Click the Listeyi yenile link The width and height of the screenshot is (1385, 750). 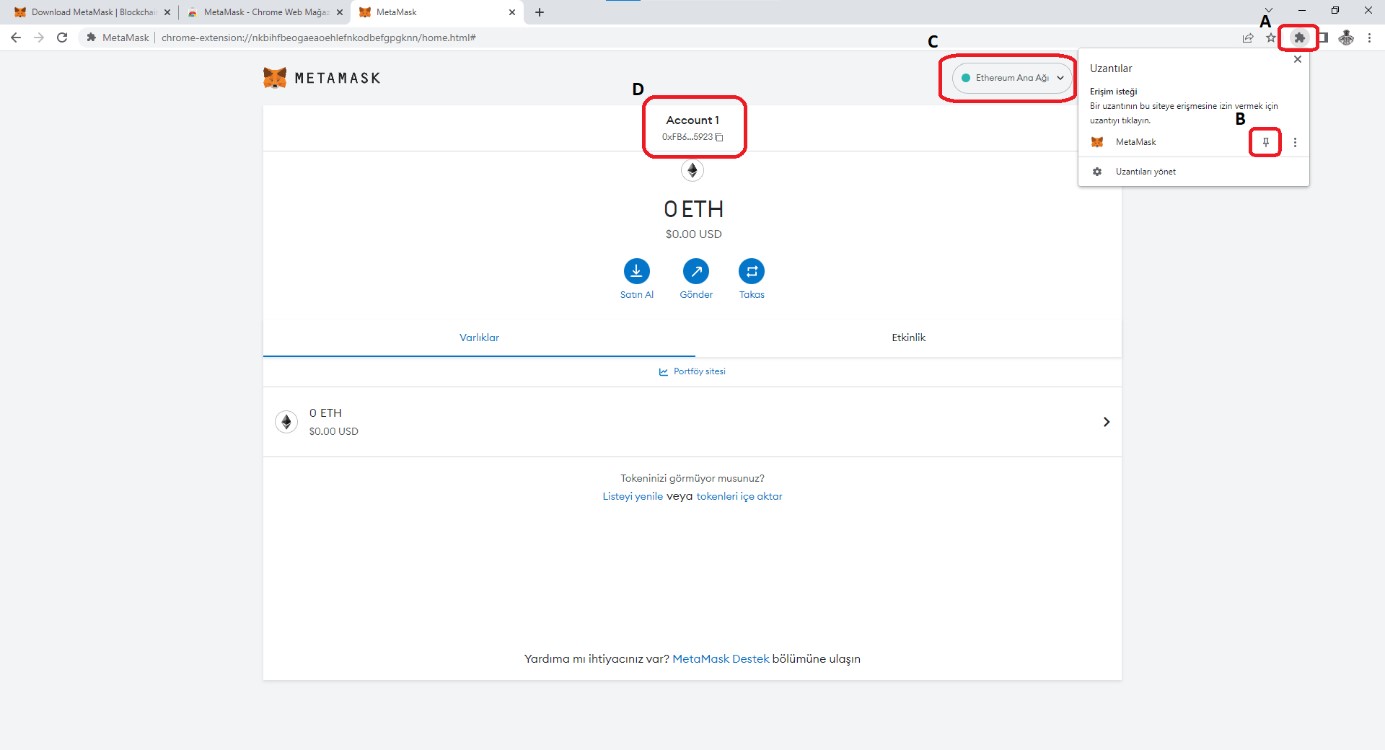coord(632,496)
